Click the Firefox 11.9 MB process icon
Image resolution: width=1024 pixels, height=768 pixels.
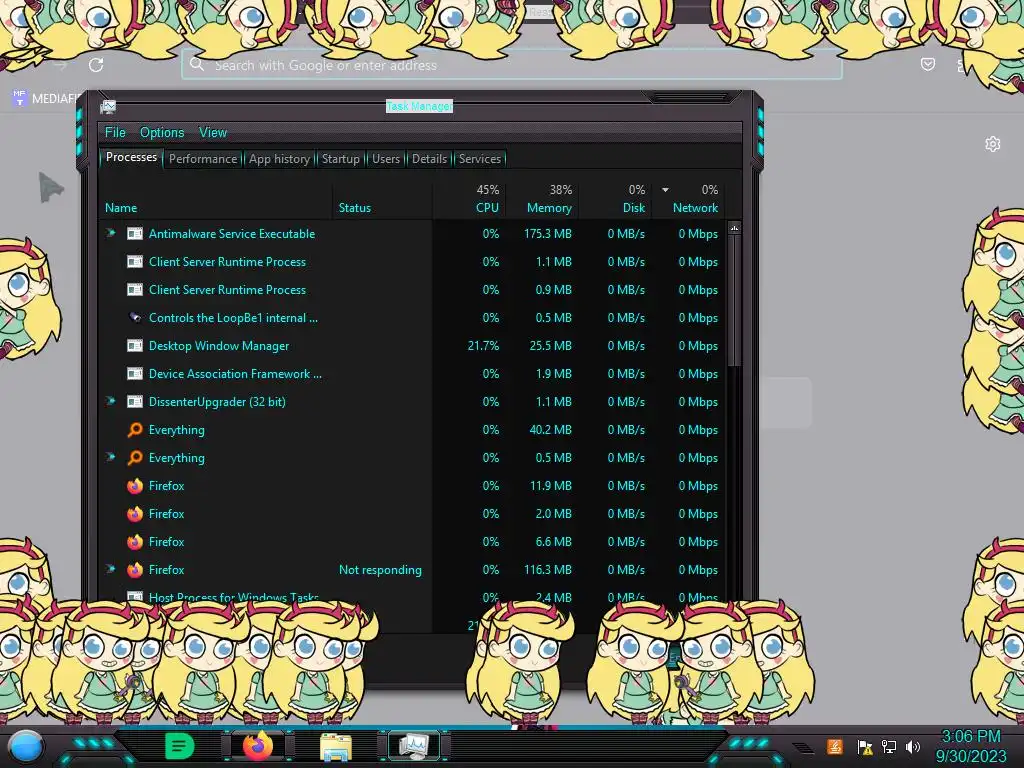click(135, 485)
